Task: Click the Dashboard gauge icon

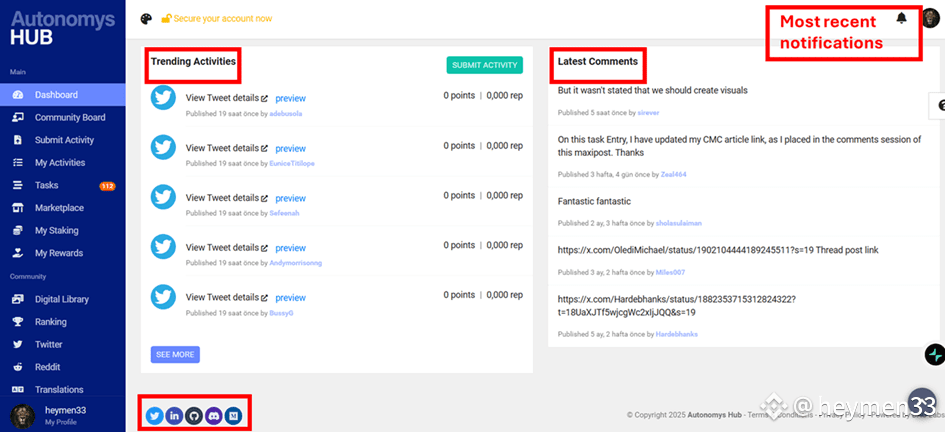Action: pos(17,95)
